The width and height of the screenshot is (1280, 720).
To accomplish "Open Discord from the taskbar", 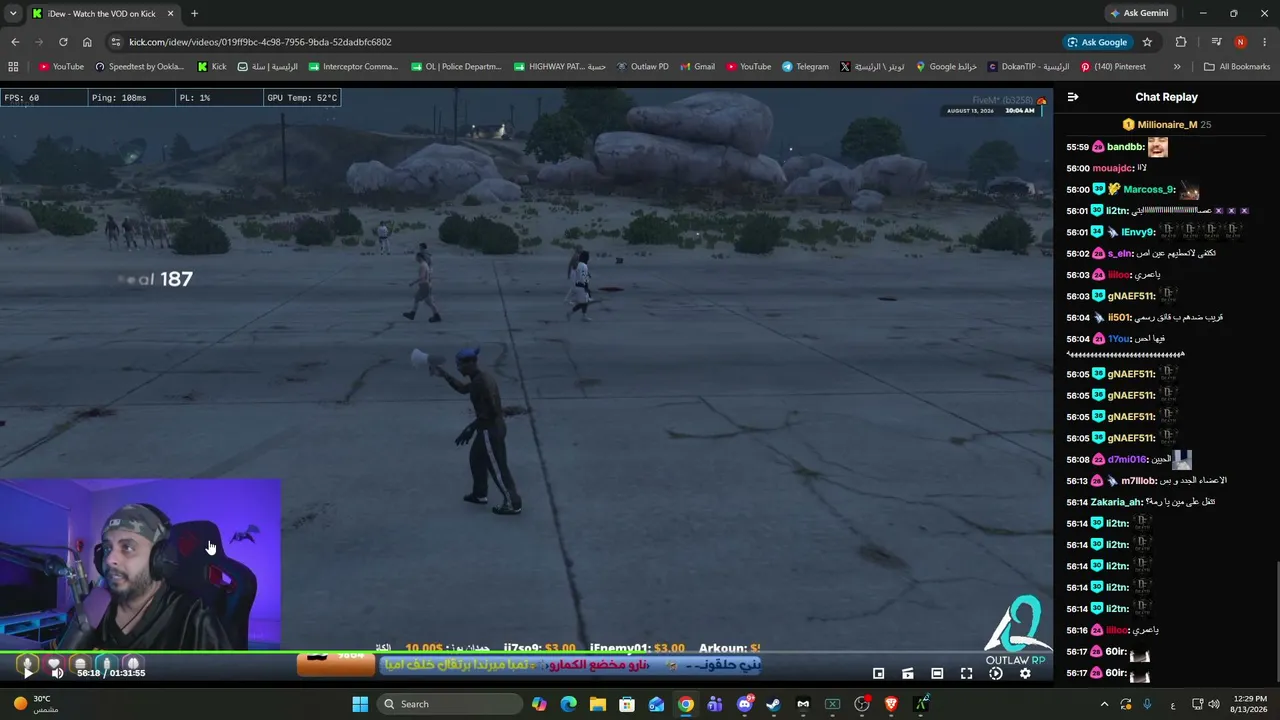I will click(x=744, y=704).
